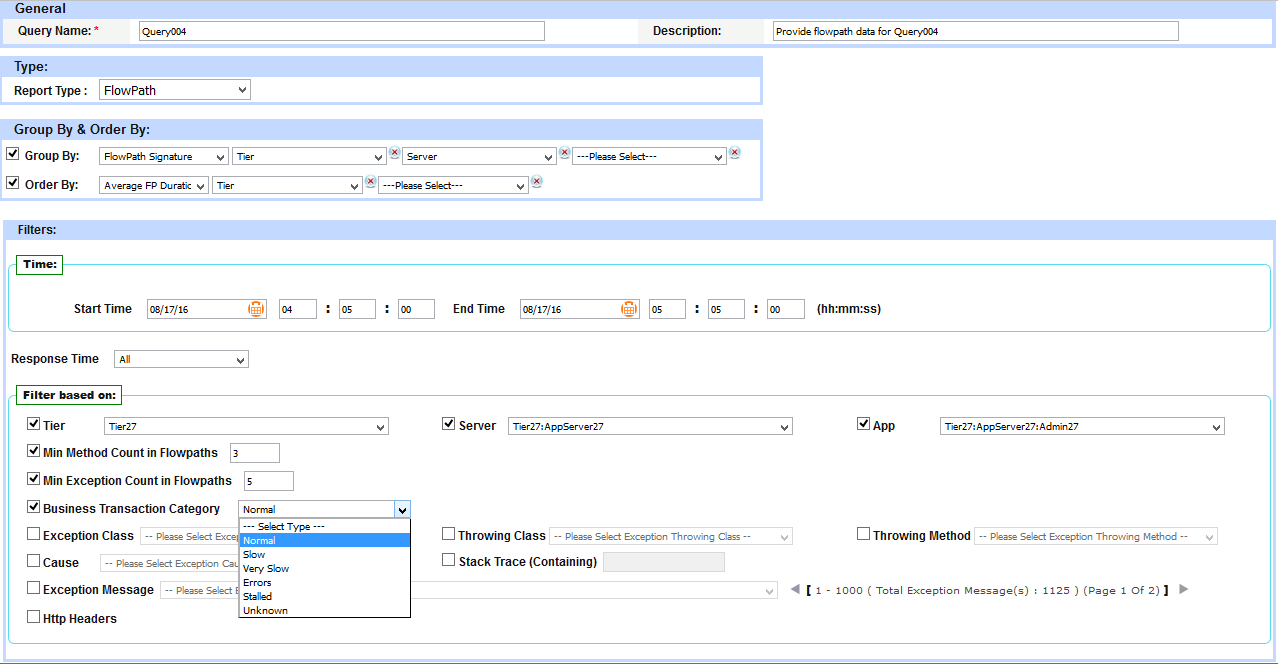1278x664 pixels.
Task: Click the Start Time minute field
Action: click(357, 309)
